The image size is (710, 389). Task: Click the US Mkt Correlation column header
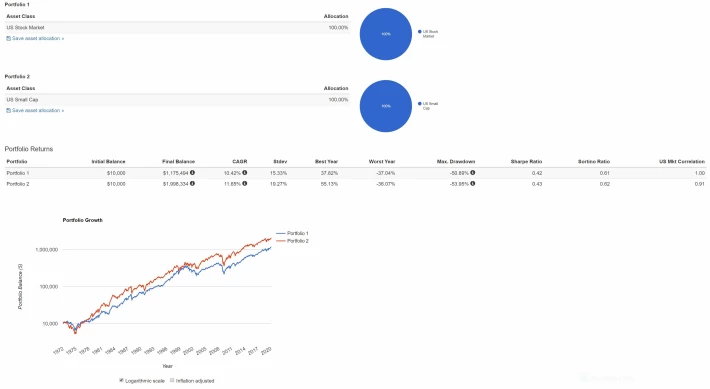tap(682, 162)
